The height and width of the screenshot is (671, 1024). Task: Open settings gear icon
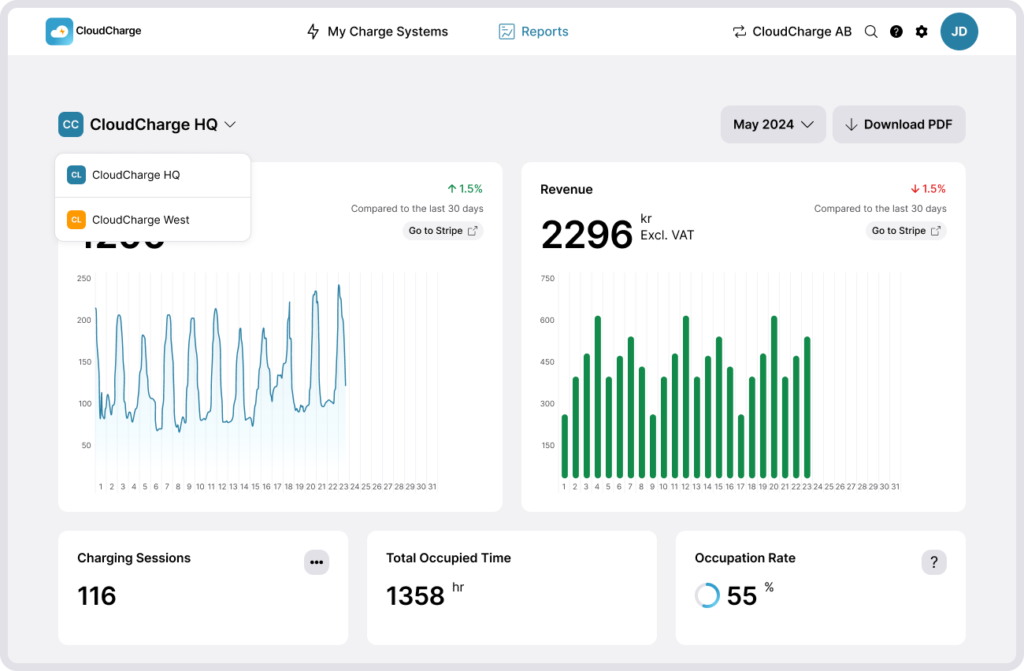pos(922,31)
